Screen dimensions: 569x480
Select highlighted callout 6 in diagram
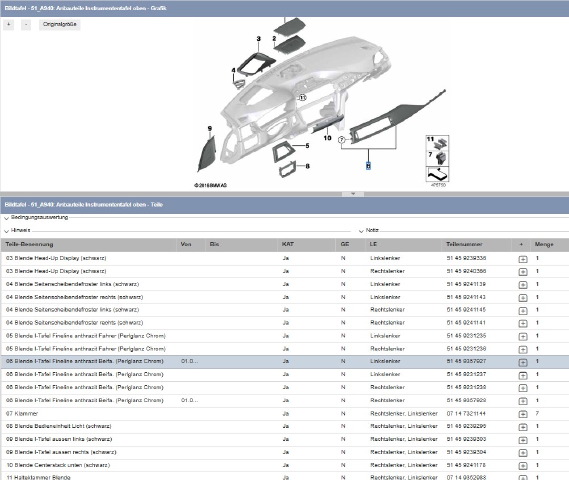pyautogui.click(x=368, y=166)
